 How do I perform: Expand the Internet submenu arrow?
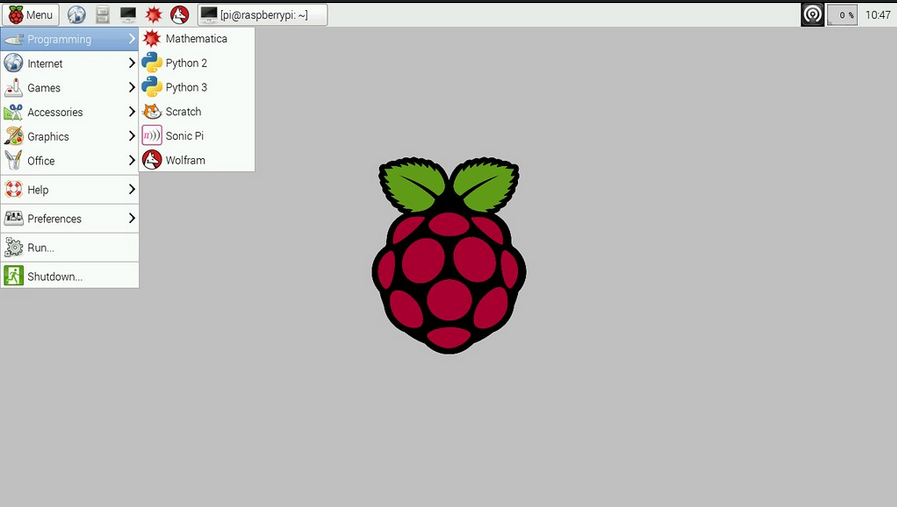coord(132,63)
